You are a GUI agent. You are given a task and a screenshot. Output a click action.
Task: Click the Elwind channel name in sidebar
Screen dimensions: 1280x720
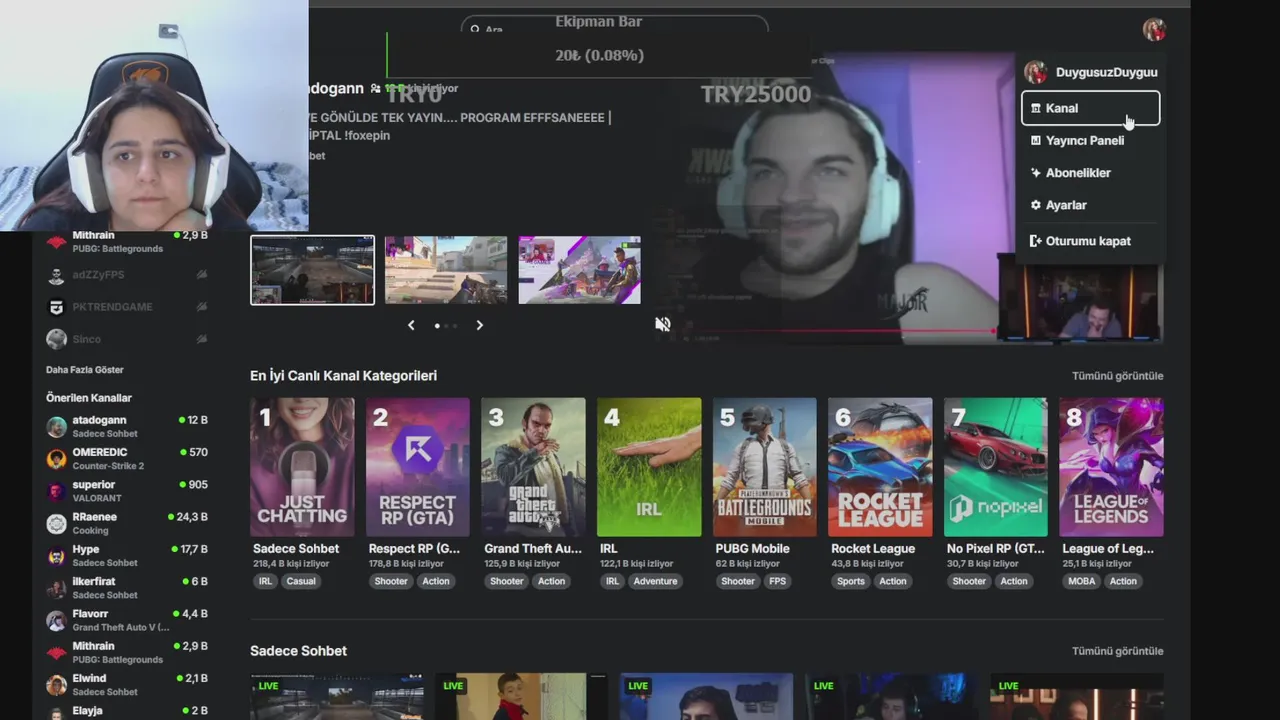(x=90, y=678)
